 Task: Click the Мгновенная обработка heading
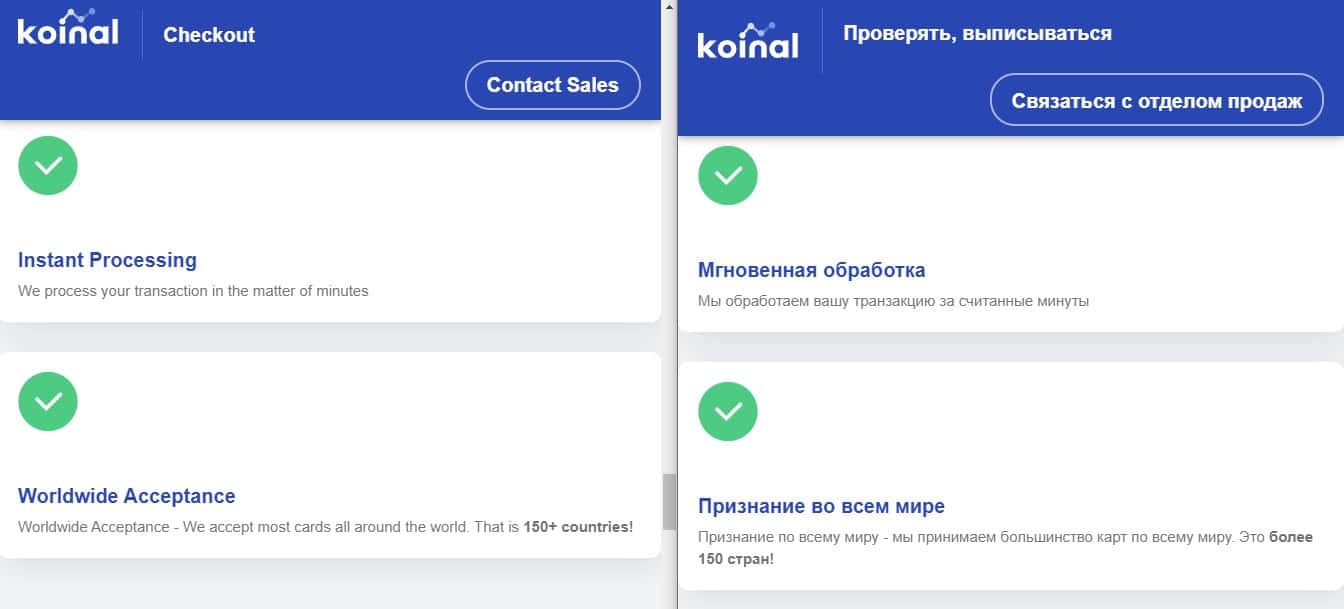(x=811, y=270)
